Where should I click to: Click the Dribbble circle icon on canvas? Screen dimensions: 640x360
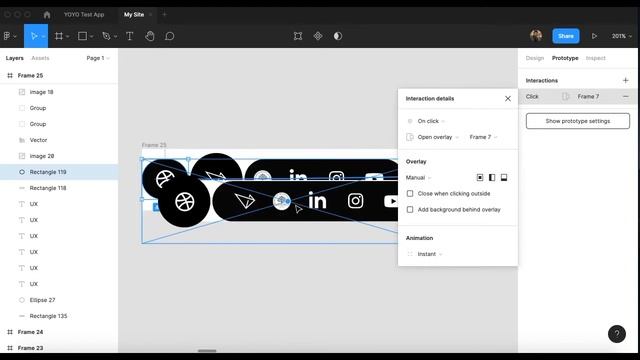184,202
